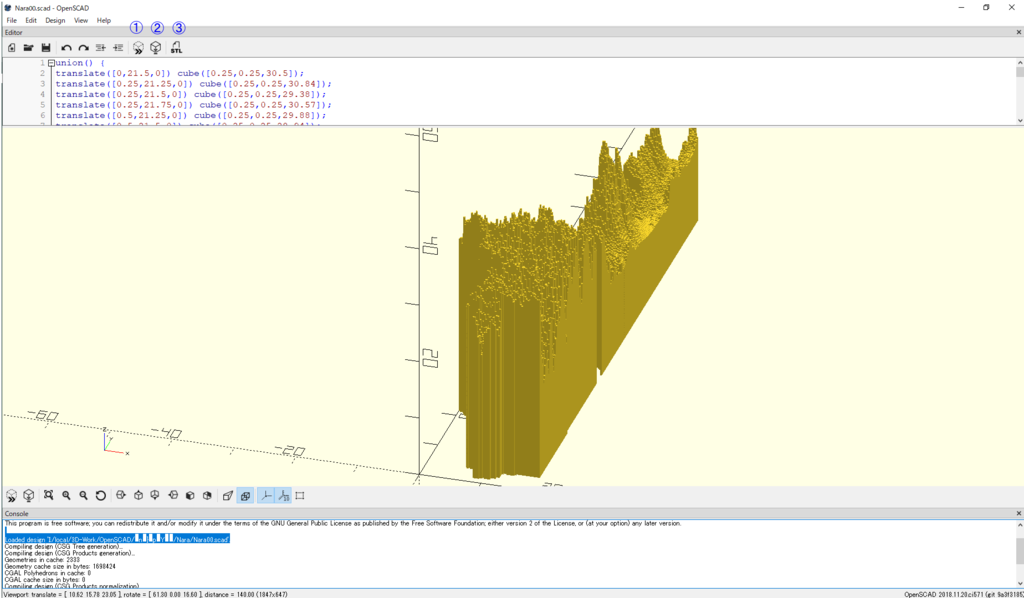Zoom in on the 3D view

point(66,496)
